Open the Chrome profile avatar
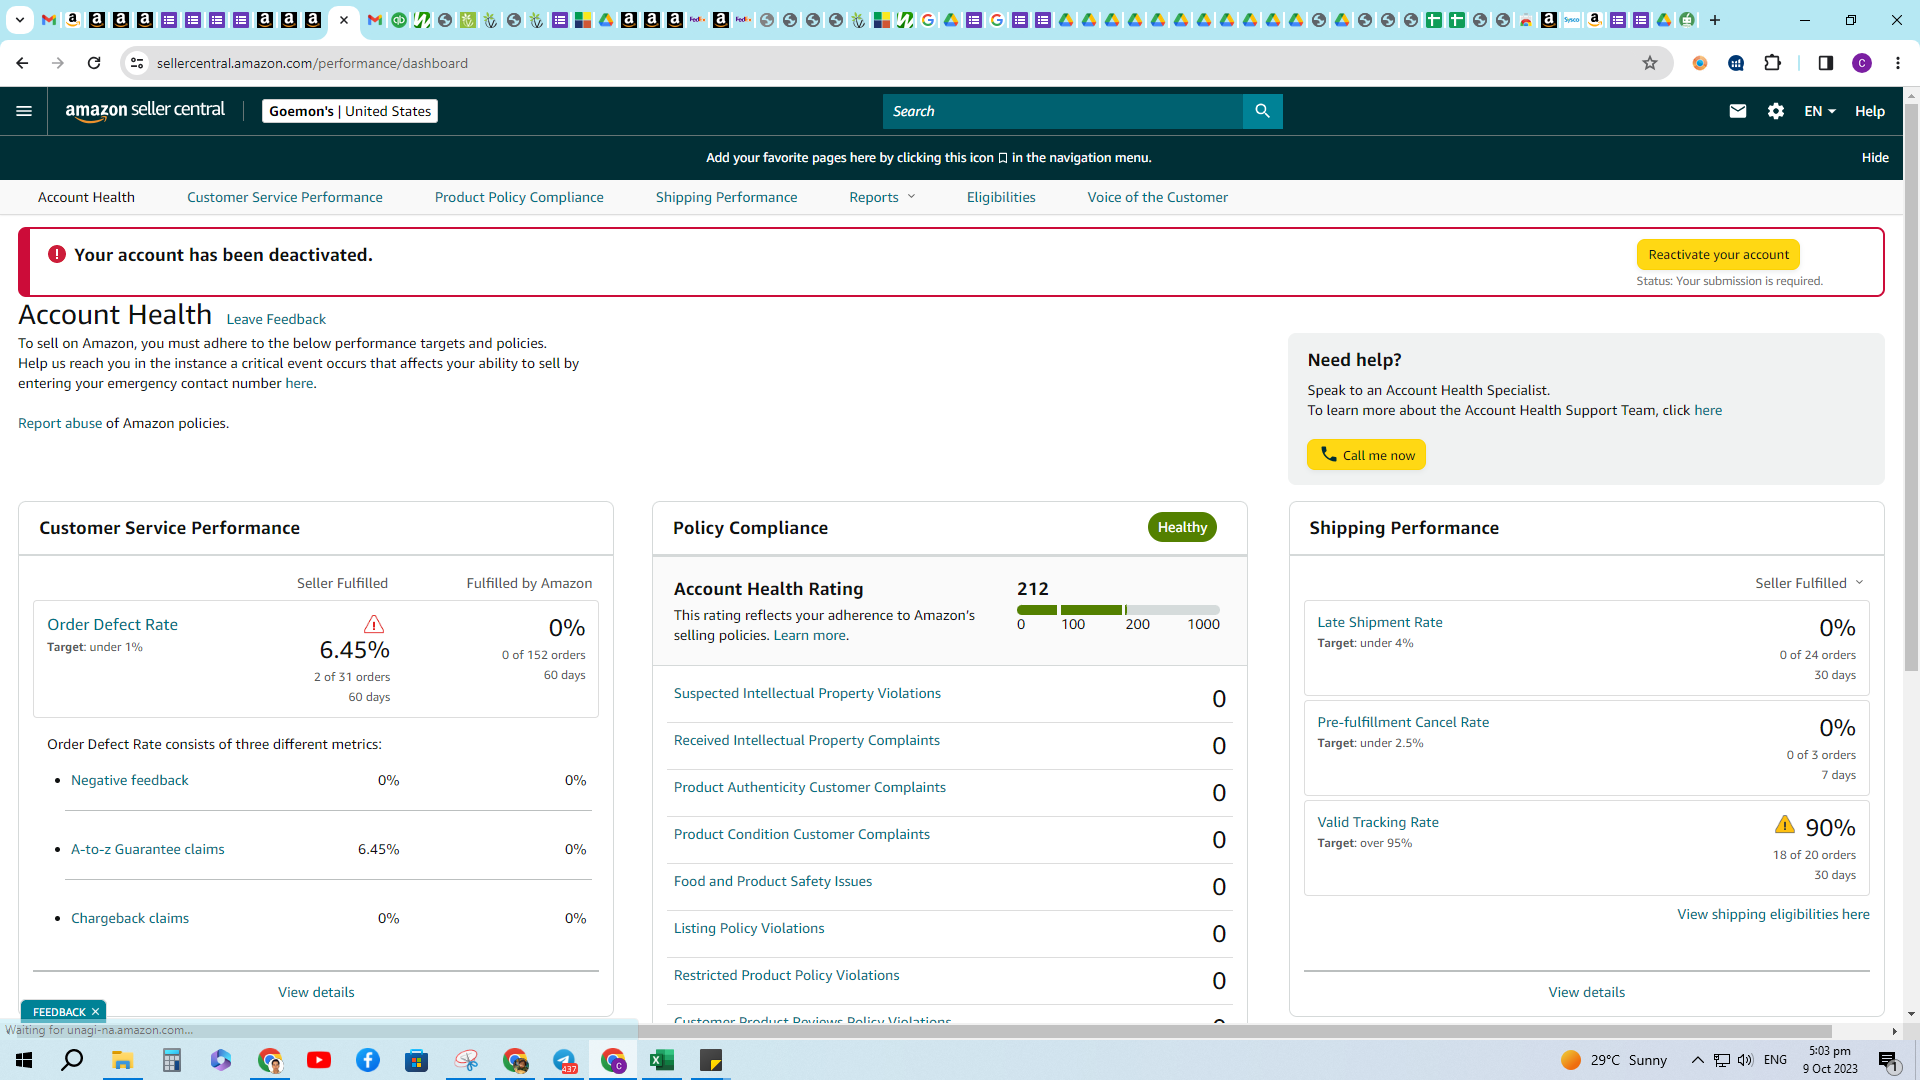This screenshot has height=1080, width=1920. (1862, 63)
